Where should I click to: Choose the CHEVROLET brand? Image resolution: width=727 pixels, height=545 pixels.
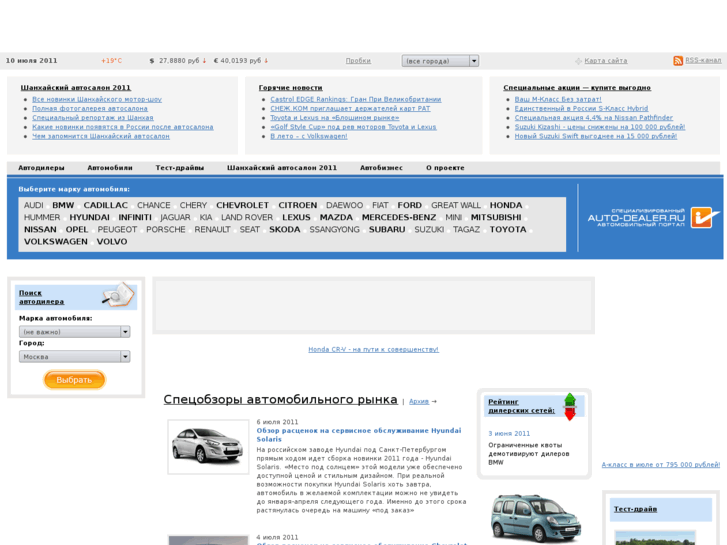tap(242, 205)
